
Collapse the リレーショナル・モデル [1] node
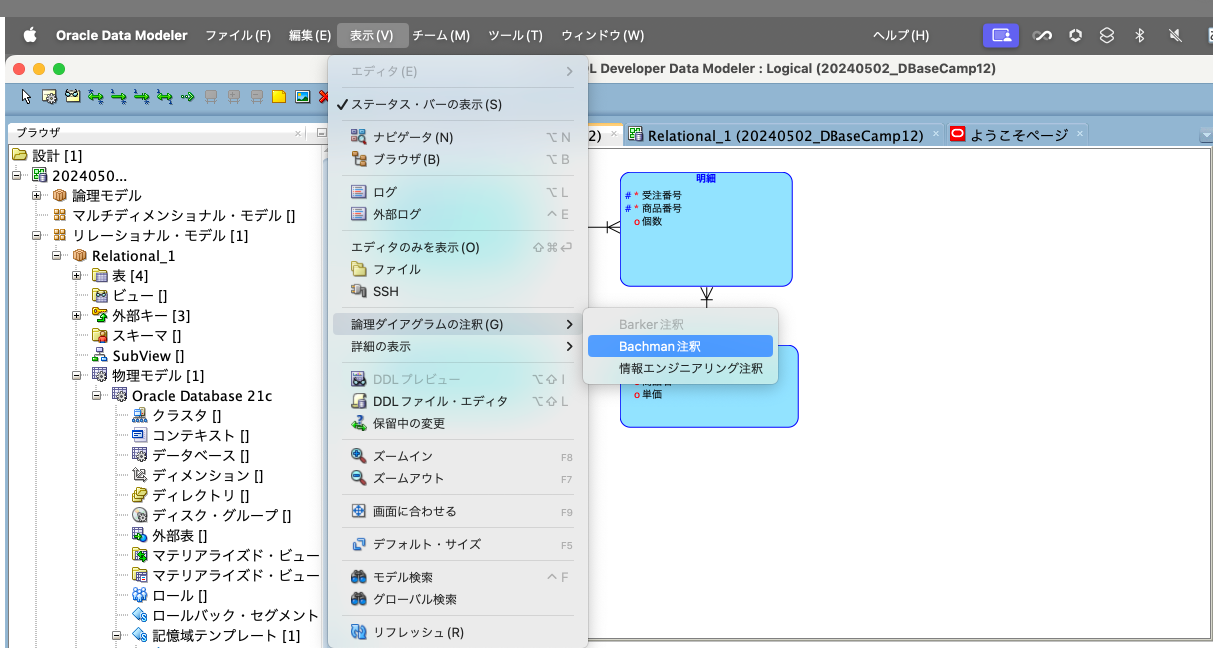click(x=37, y=235)
